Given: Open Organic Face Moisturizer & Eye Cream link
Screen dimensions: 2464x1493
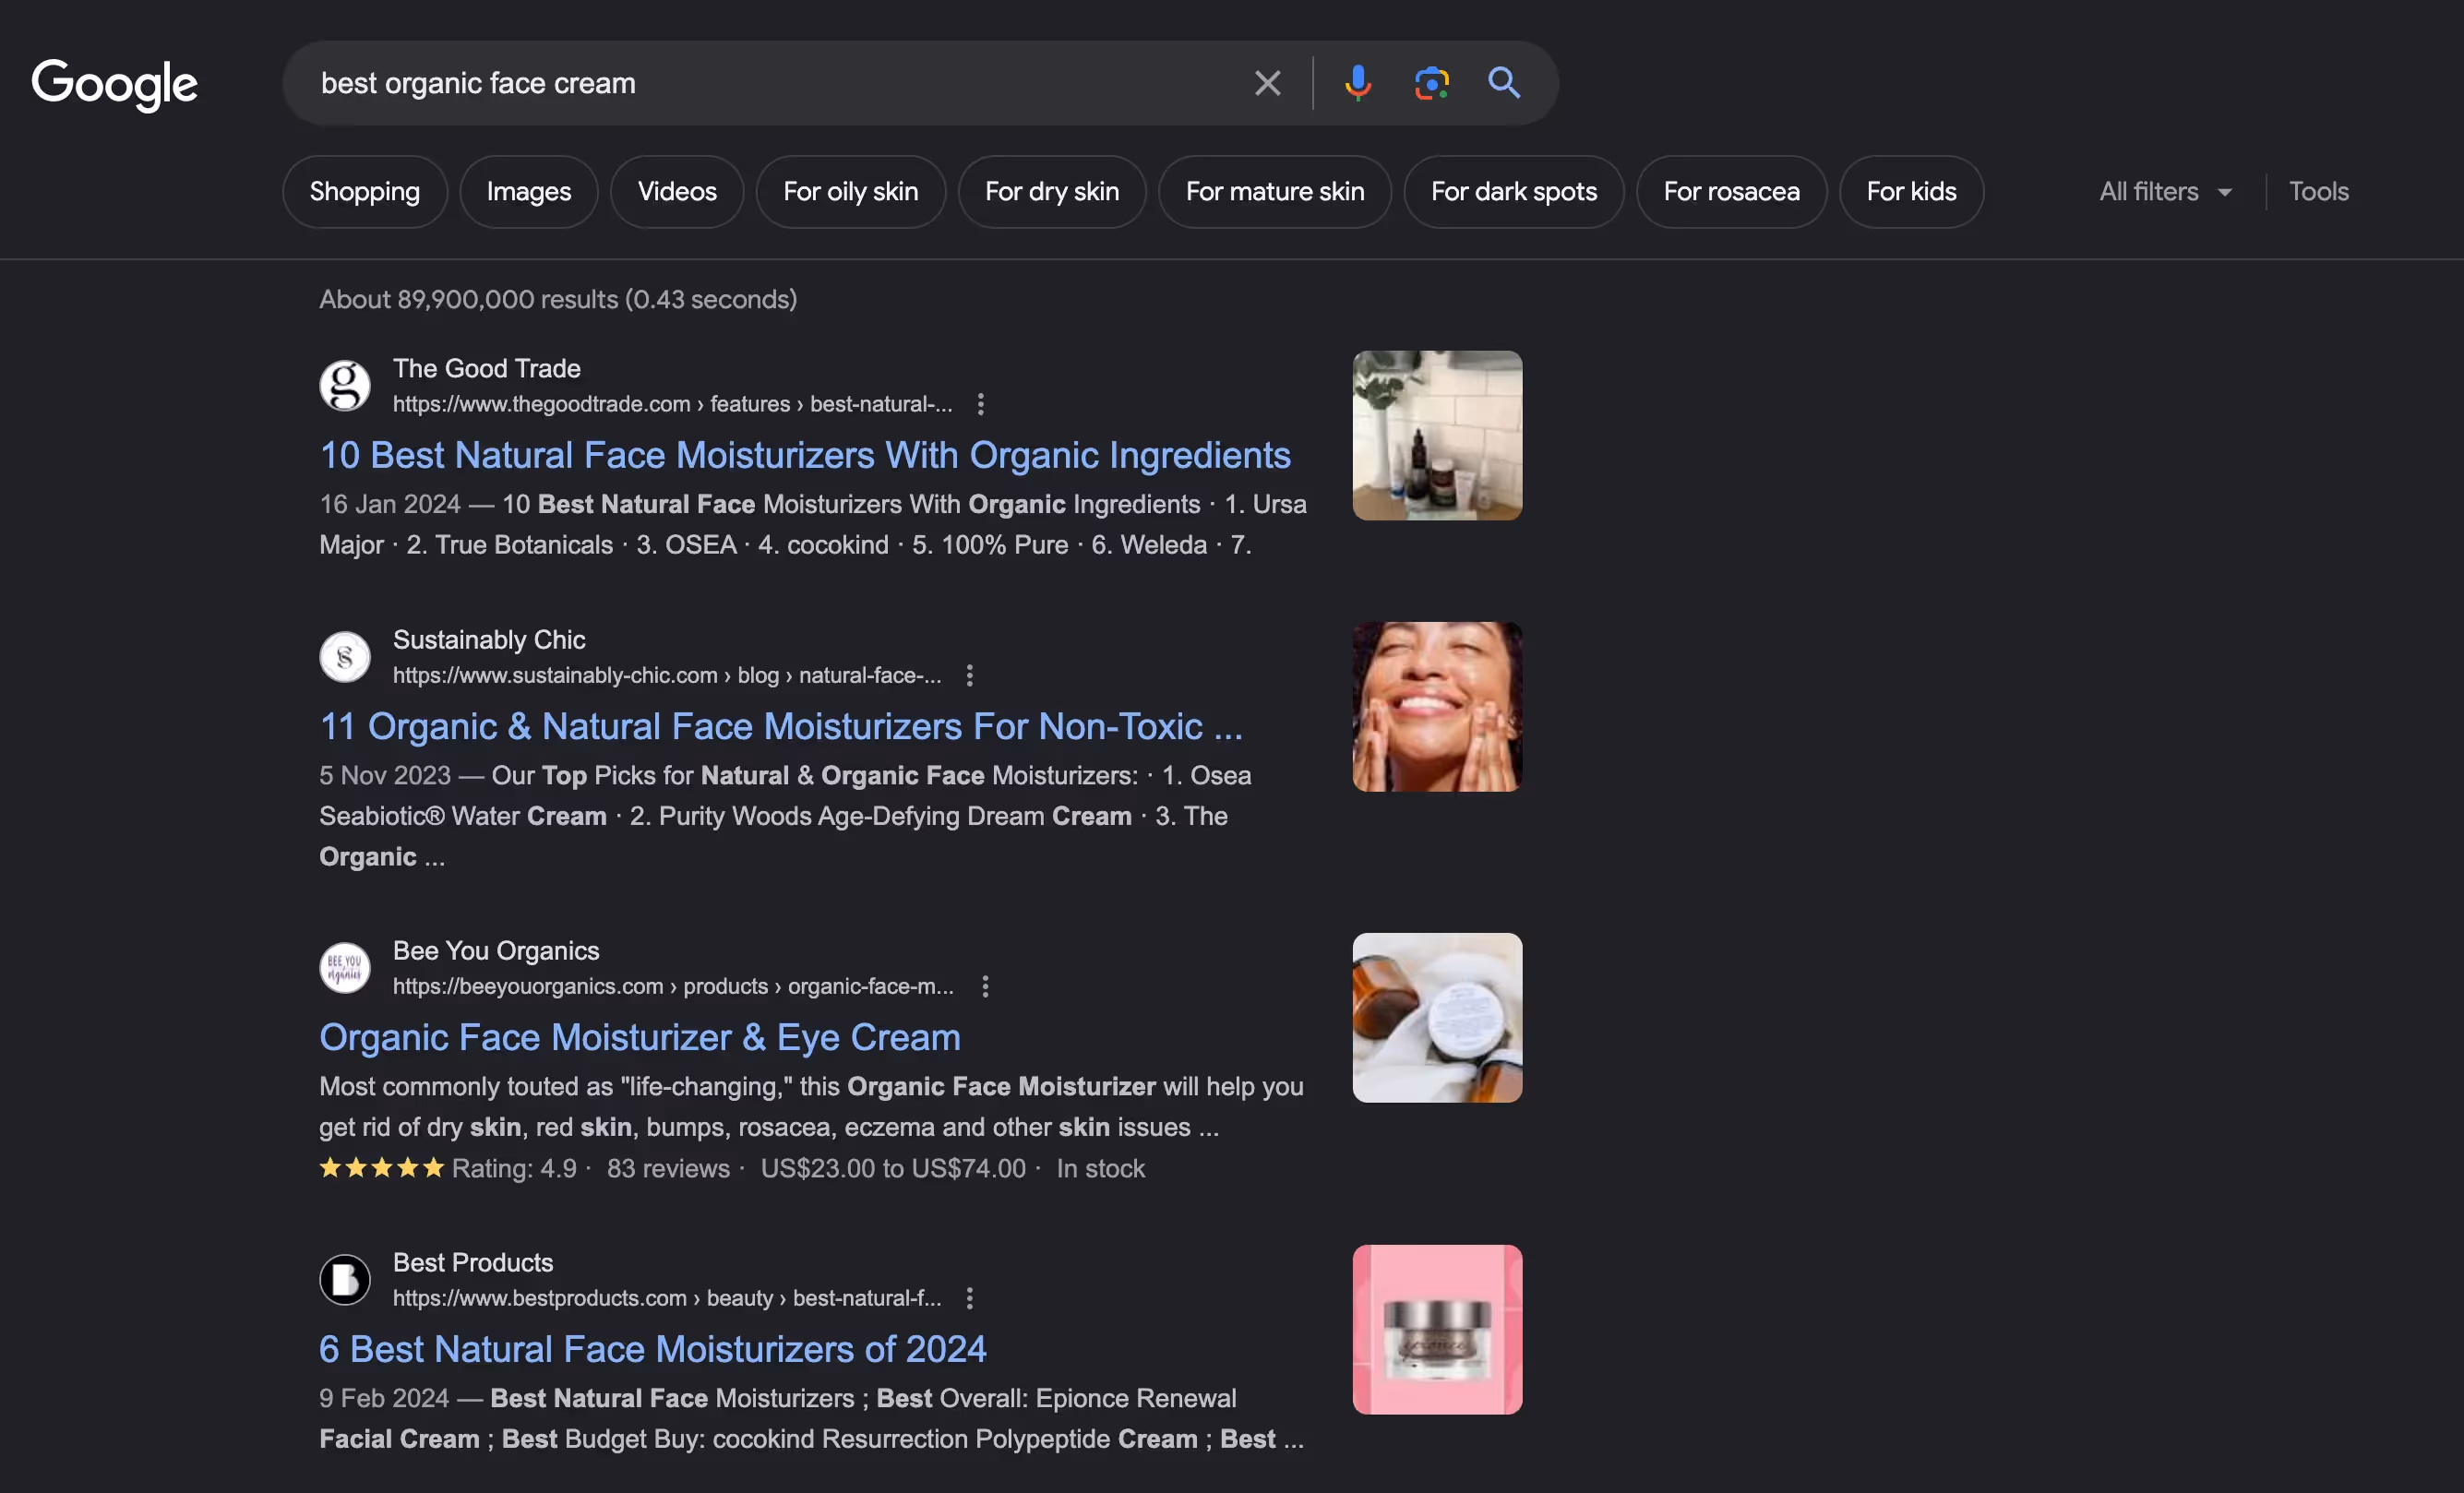Looking at the screenshot, I should pyautogui.click(x=640, y=1038).
